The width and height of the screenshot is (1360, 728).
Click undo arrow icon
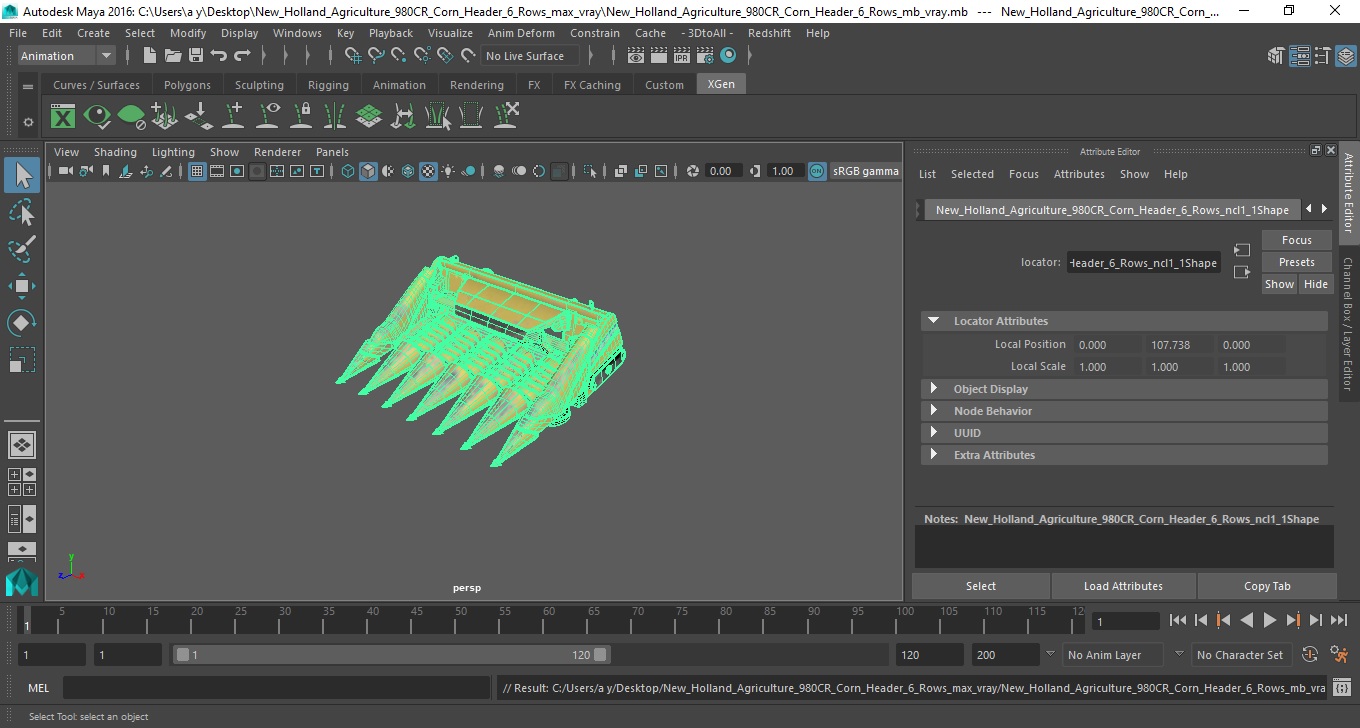point(219,56)
